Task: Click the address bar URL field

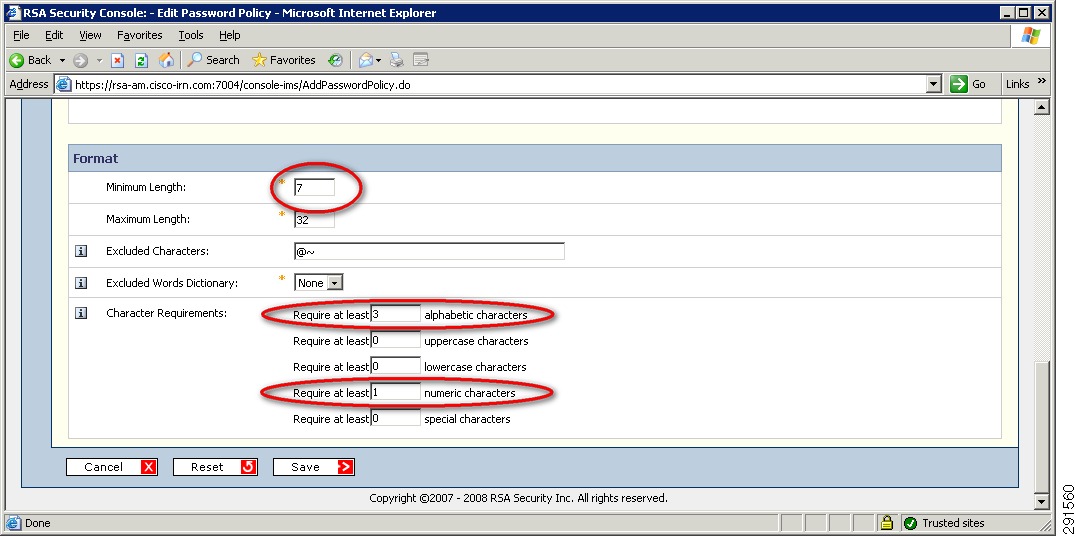Action: (490, 85)
